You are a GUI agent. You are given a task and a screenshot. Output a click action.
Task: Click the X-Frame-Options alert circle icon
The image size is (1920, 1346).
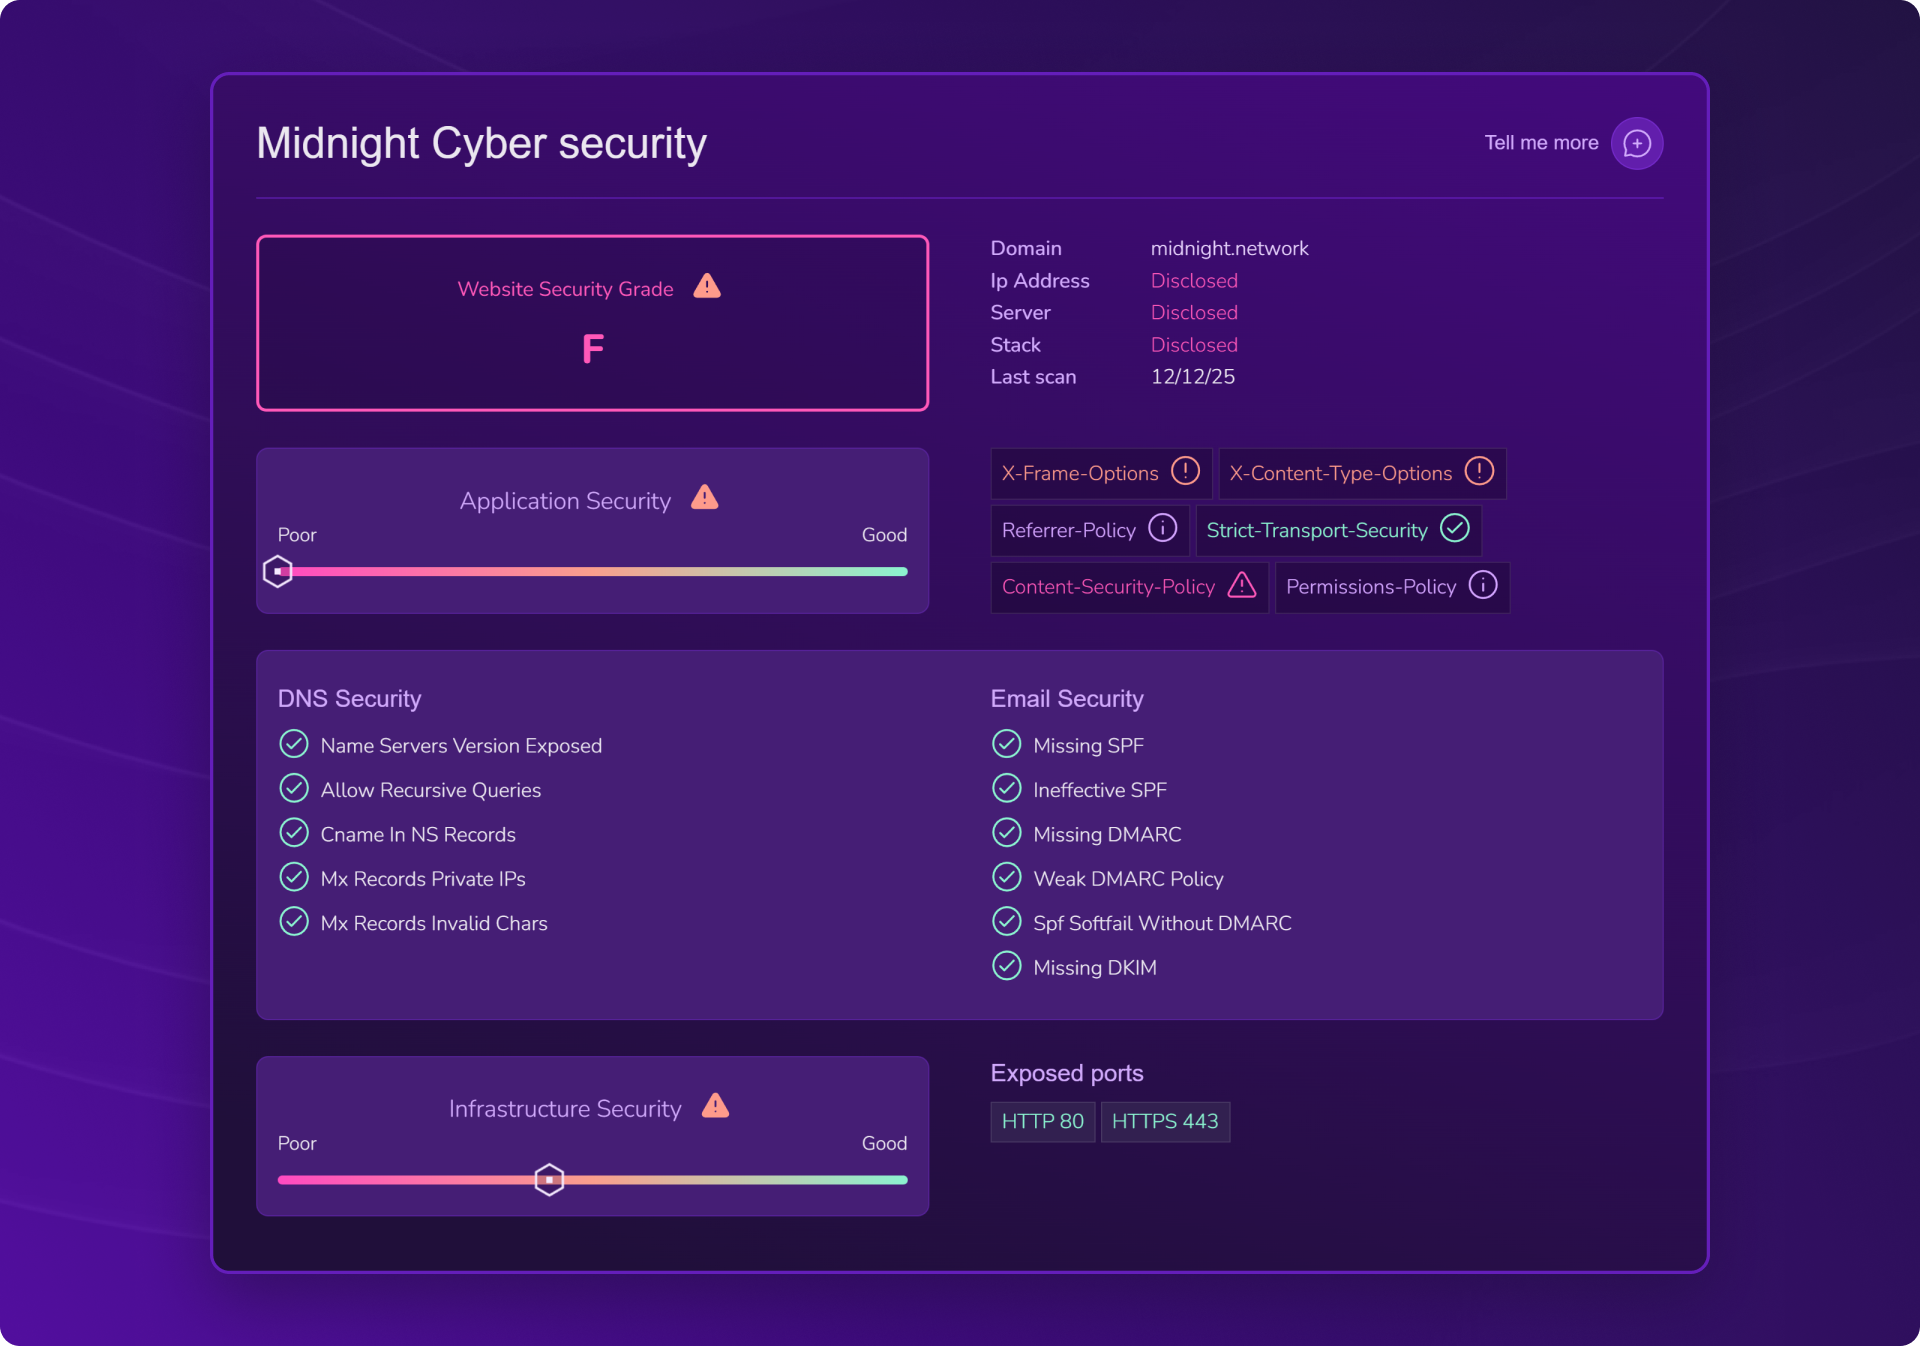pos(1185,471)
